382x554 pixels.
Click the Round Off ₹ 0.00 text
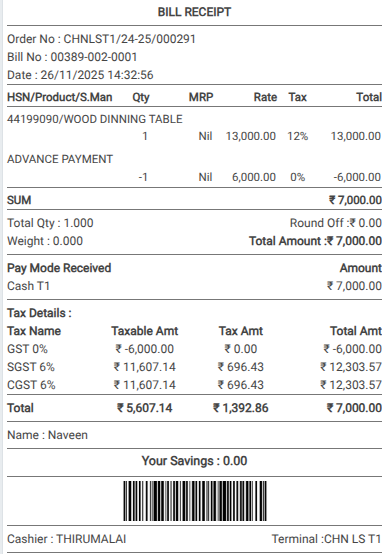pyautogui.click(x=336, y=223)
